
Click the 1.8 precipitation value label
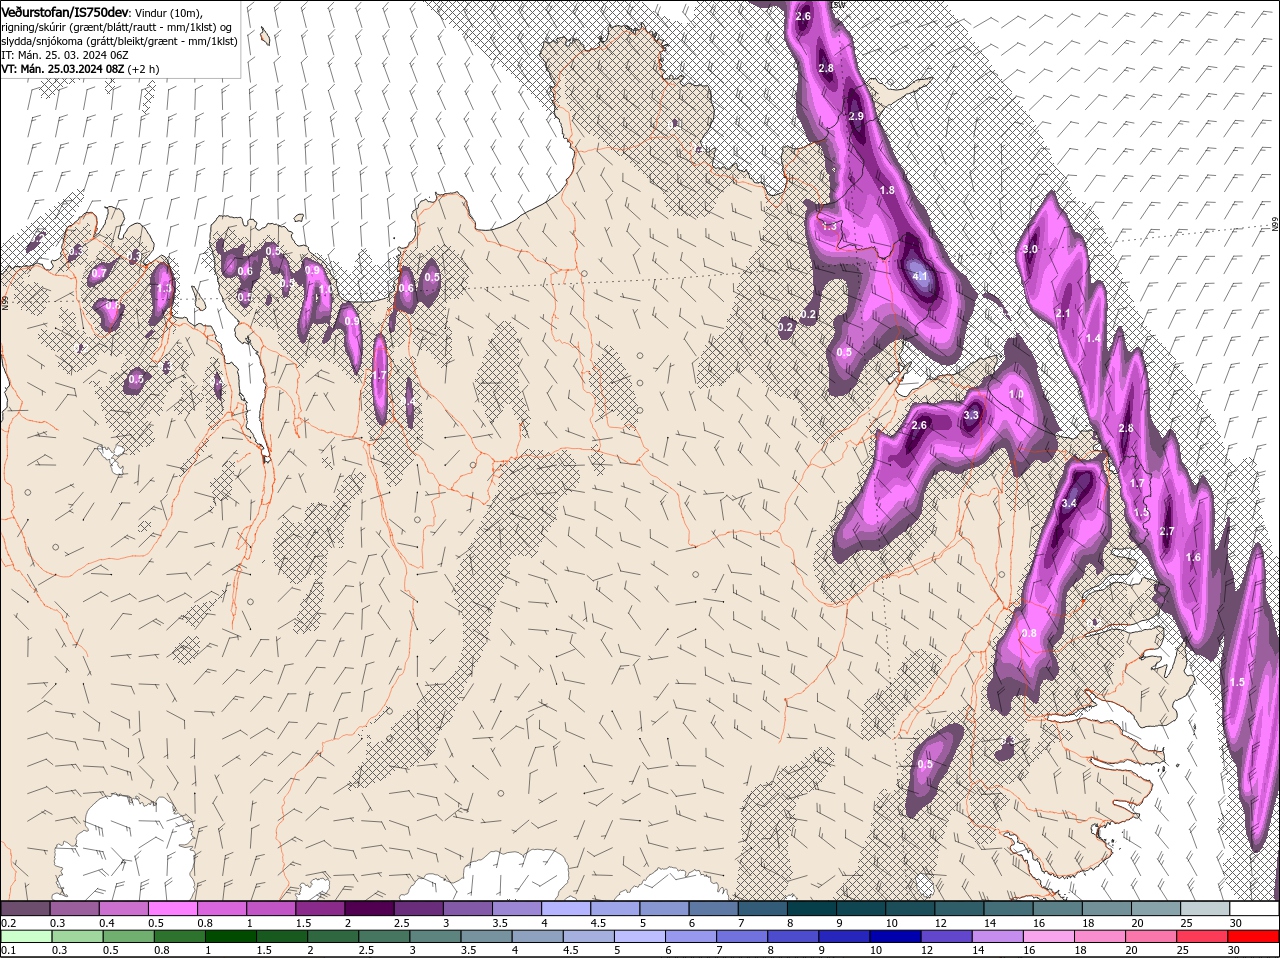(887, 190)
